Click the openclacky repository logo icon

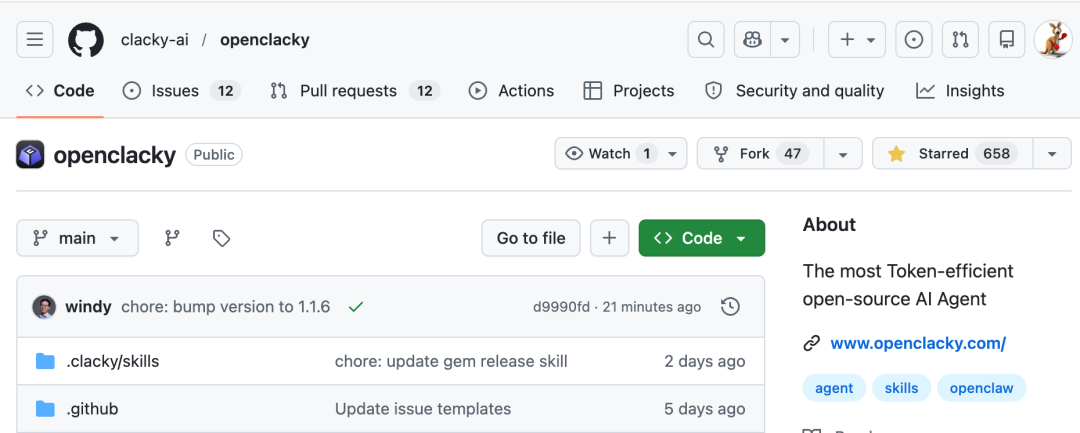tap(30, 155)
